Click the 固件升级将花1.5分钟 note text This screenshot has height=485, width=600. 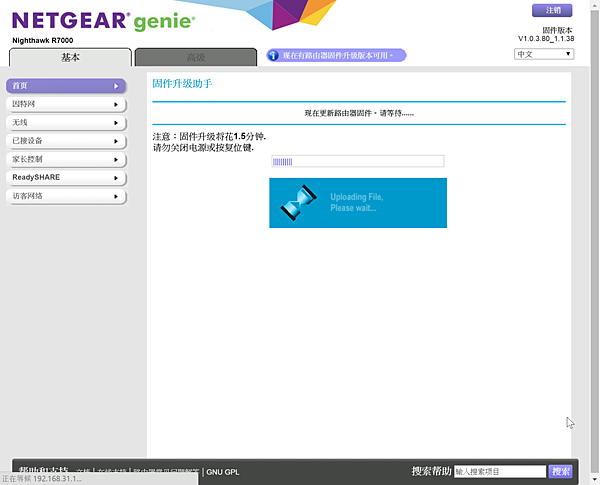pos(209,136)
